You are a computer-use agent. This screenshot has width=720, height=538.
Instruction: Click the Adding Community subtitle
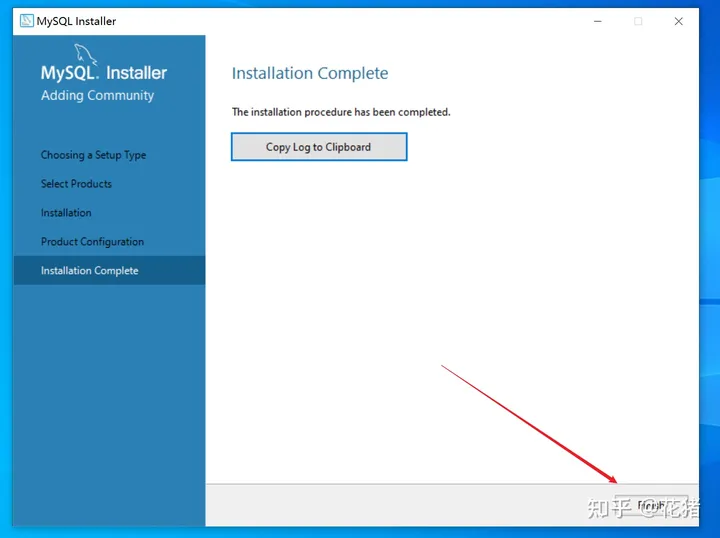[97, 95]
